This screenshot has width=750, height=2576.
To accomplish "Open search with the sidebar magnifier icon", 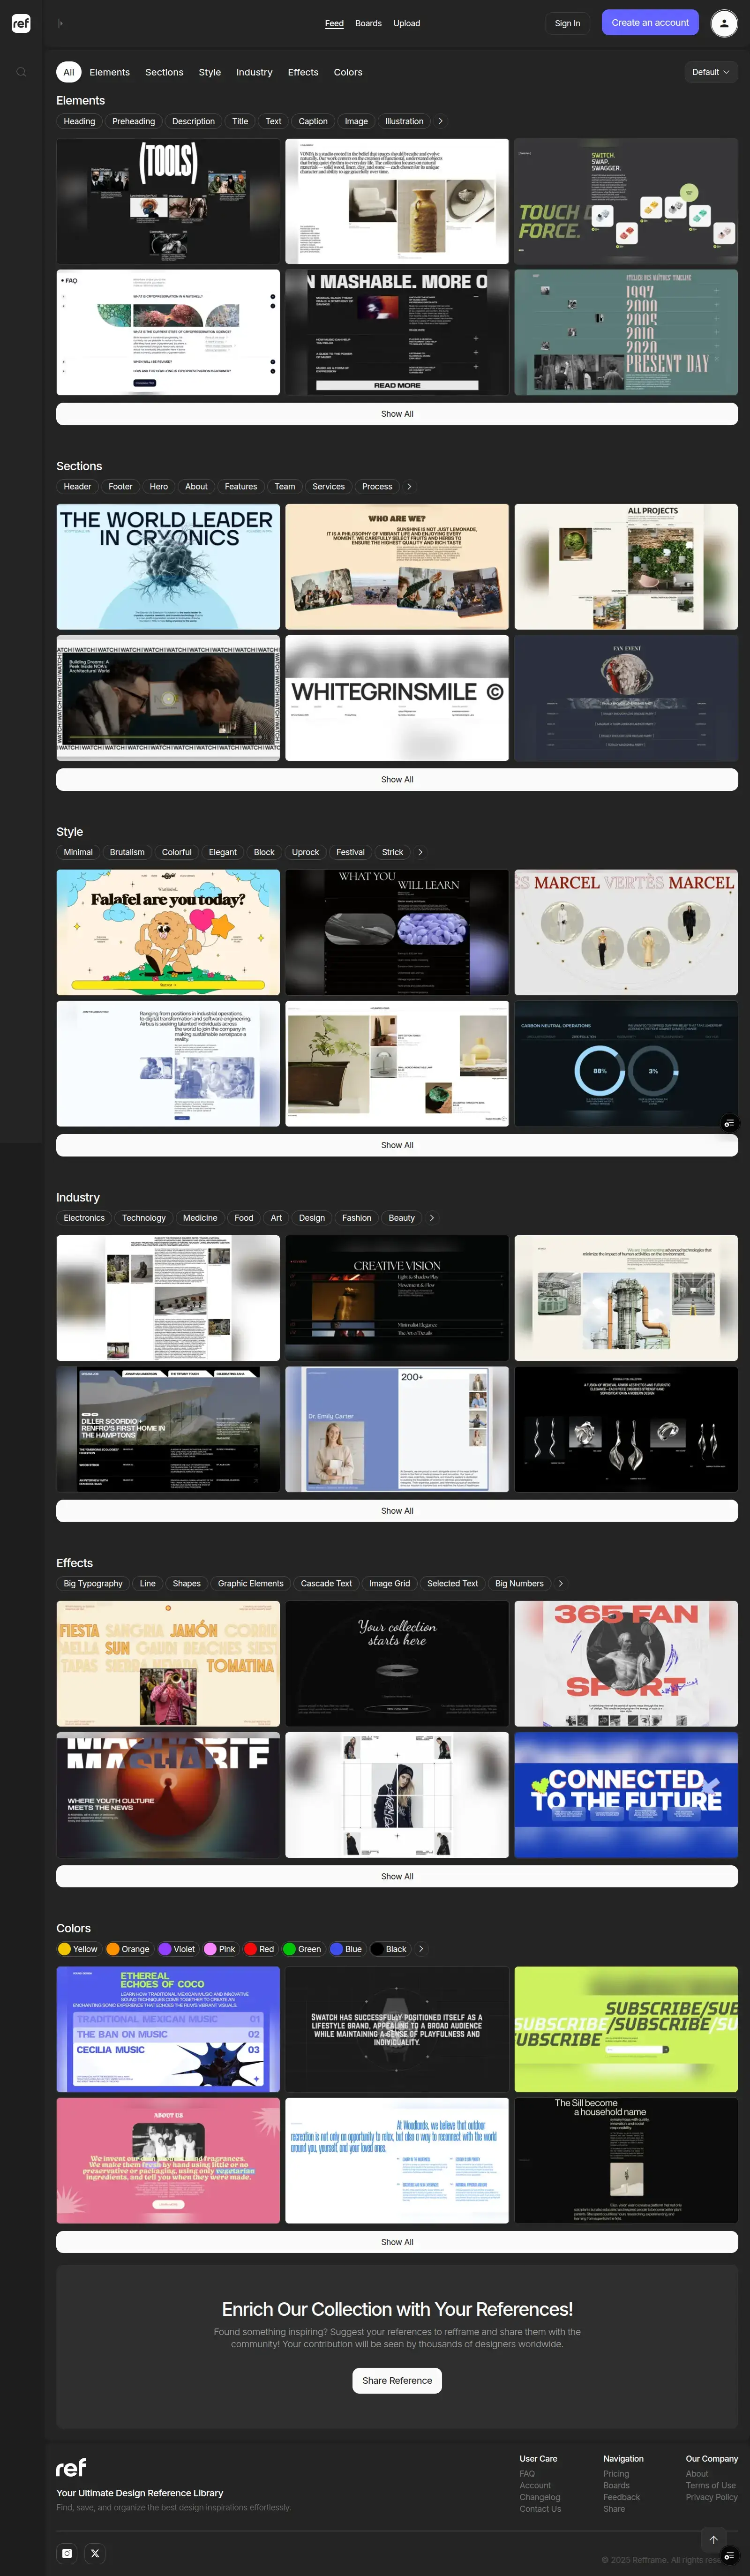I will pyautogui.click(x=21, y=72).
